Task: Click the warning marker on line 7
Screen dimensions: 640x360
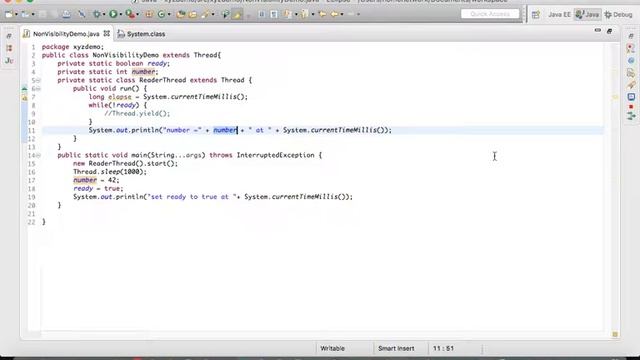Action: pos(24,98)
